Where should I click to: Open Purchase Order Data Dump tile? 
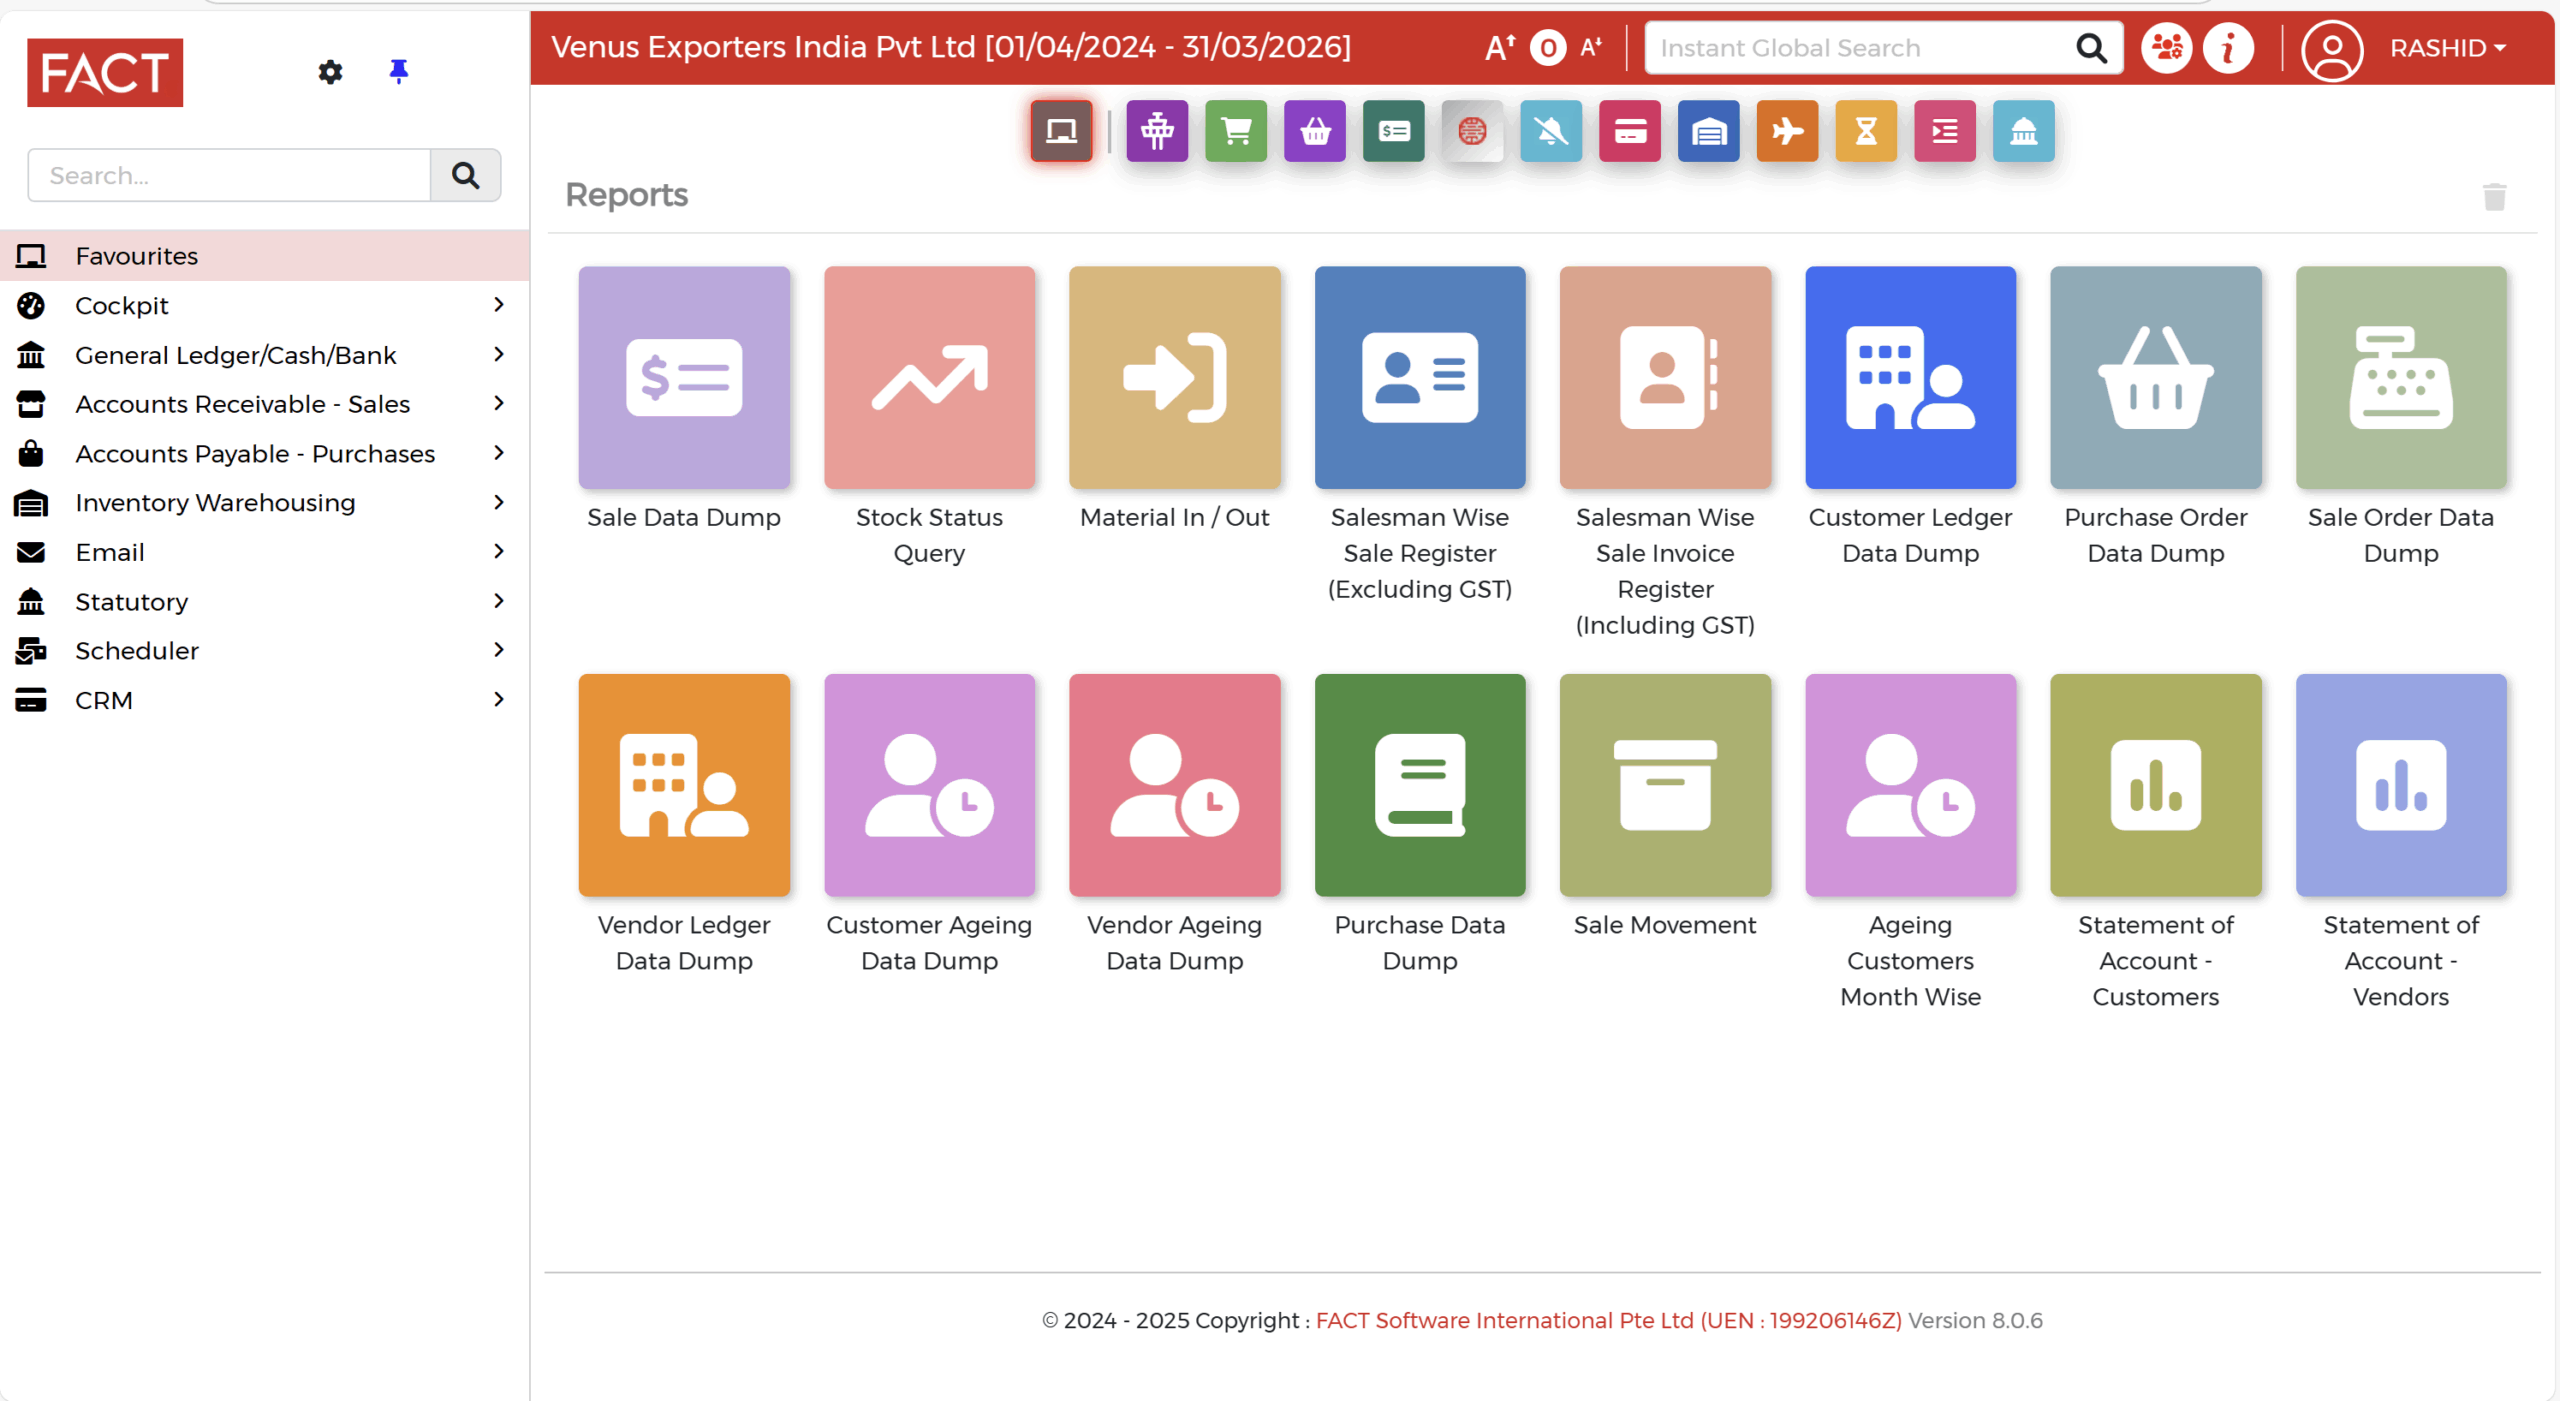click(2156, 378)
